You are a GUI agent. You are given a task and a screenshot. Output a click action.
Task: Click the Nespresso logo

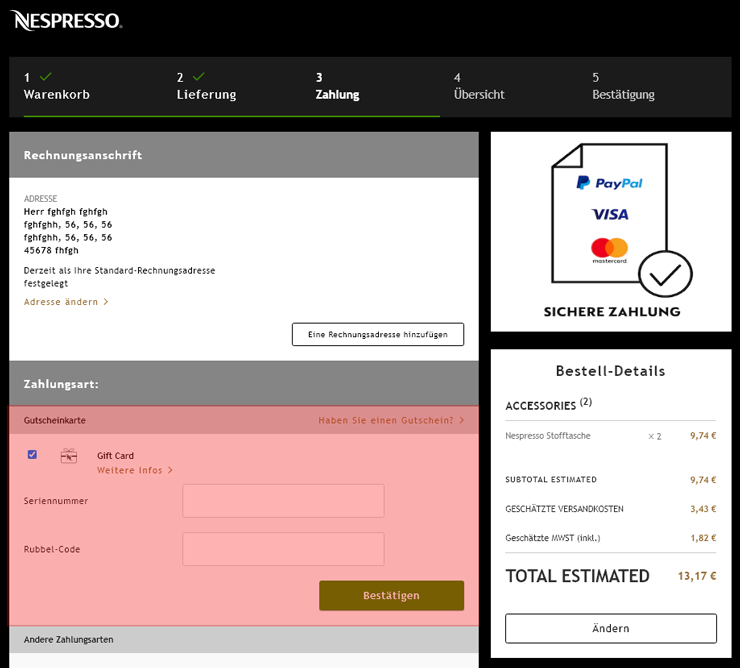coord(66,20)
